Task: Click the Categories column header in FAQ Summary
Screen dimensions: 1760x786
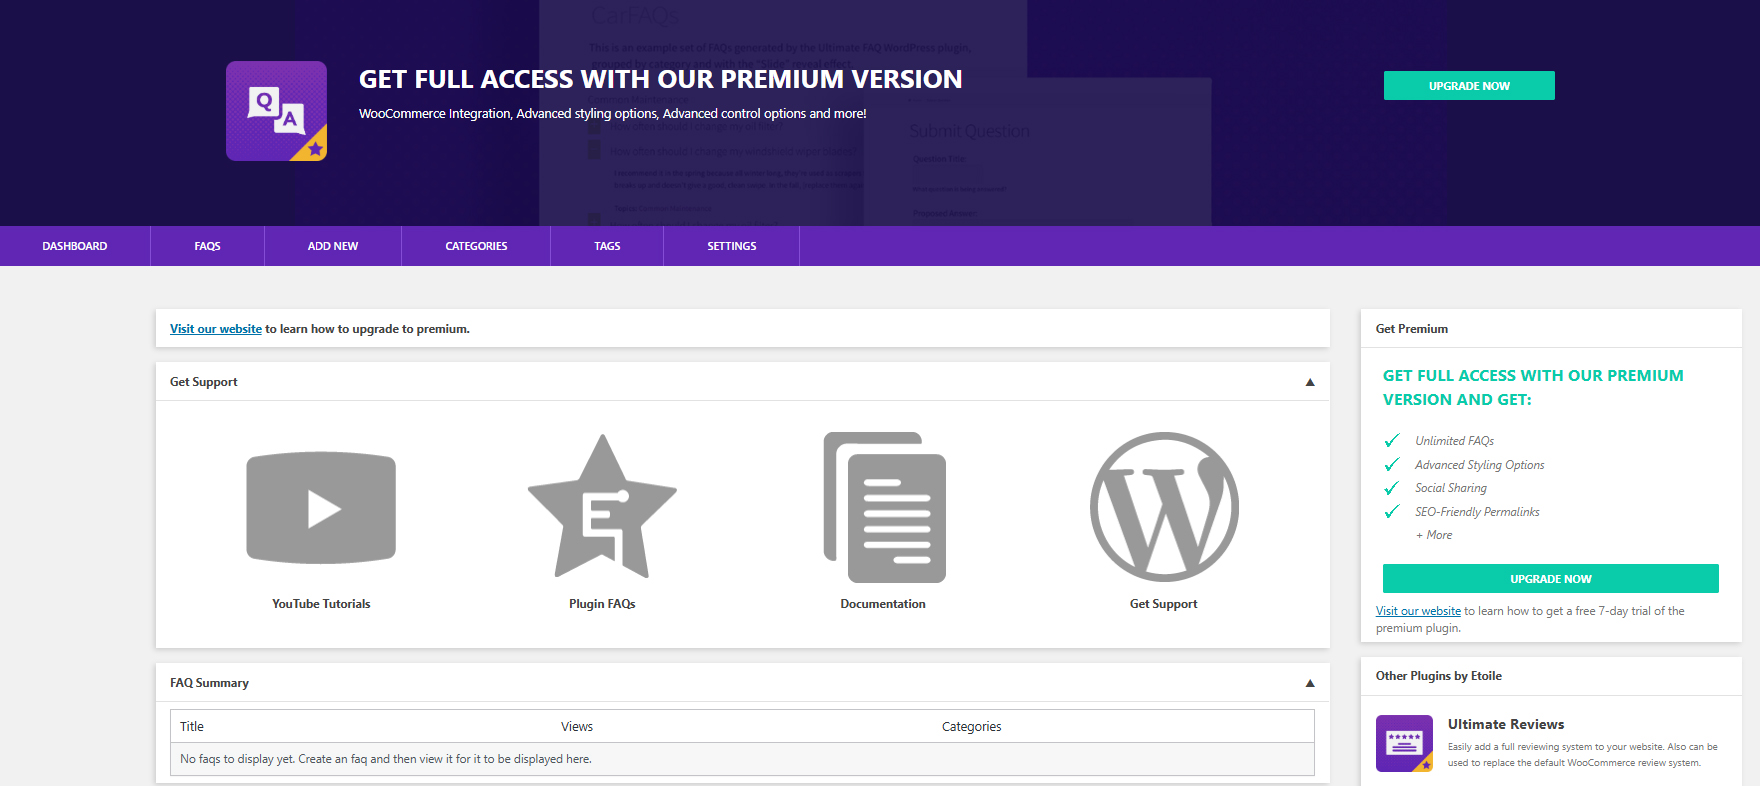Action: pos(971,727)
